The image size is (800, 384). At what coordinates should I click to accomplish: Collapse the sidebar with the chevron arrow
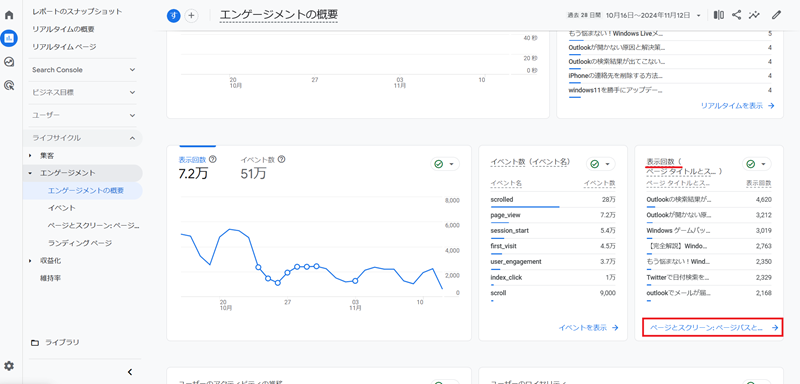(x=130, y=372)
